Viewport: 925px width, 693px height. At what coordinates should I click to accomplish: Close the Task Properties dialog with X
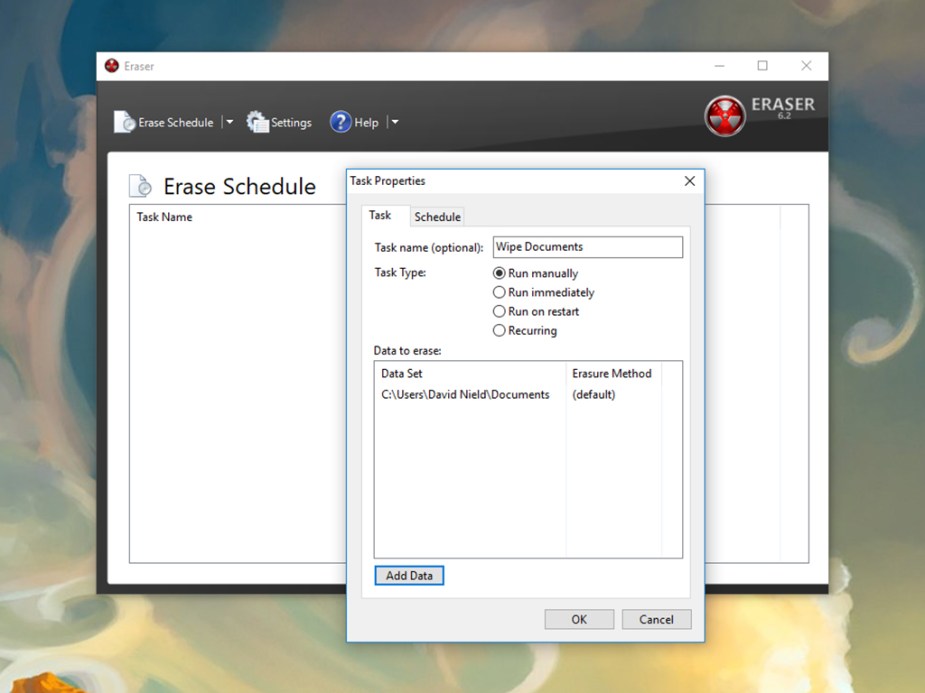coord(689,181)
